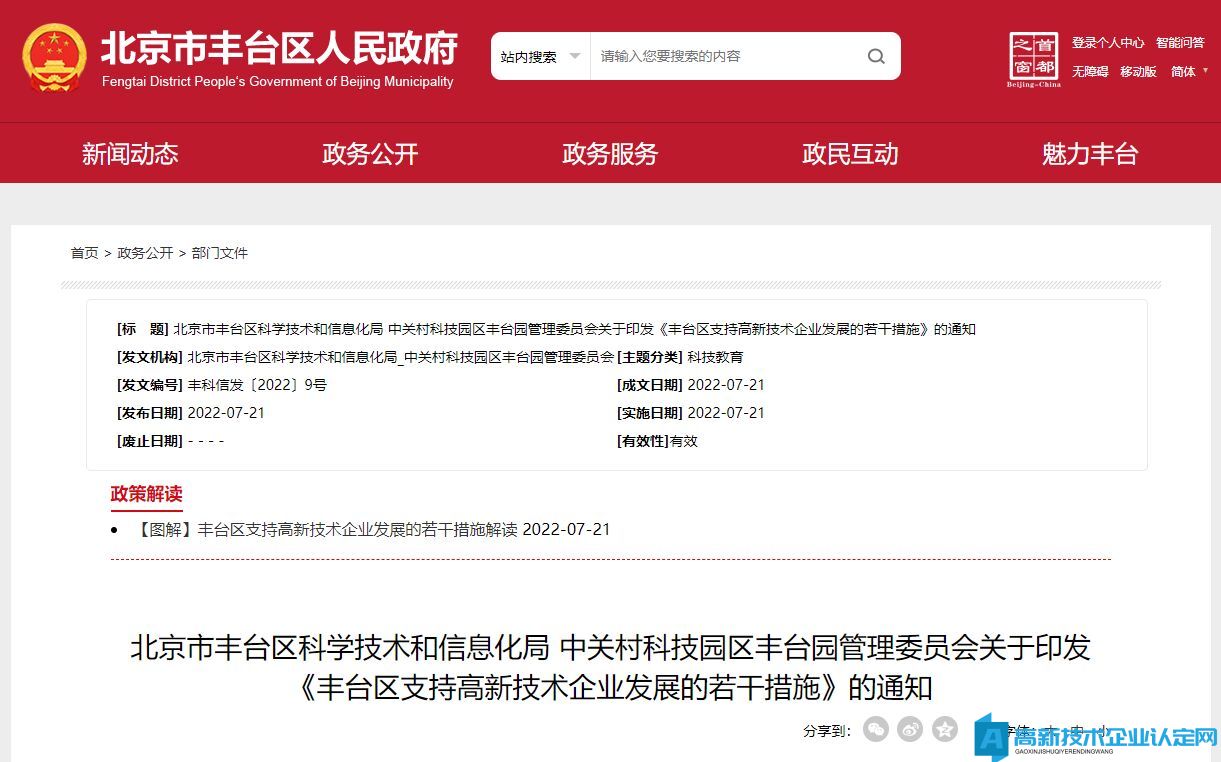Share to QQ Zone star icon
Screen dimensions: 1221x762
pos(945,729)
